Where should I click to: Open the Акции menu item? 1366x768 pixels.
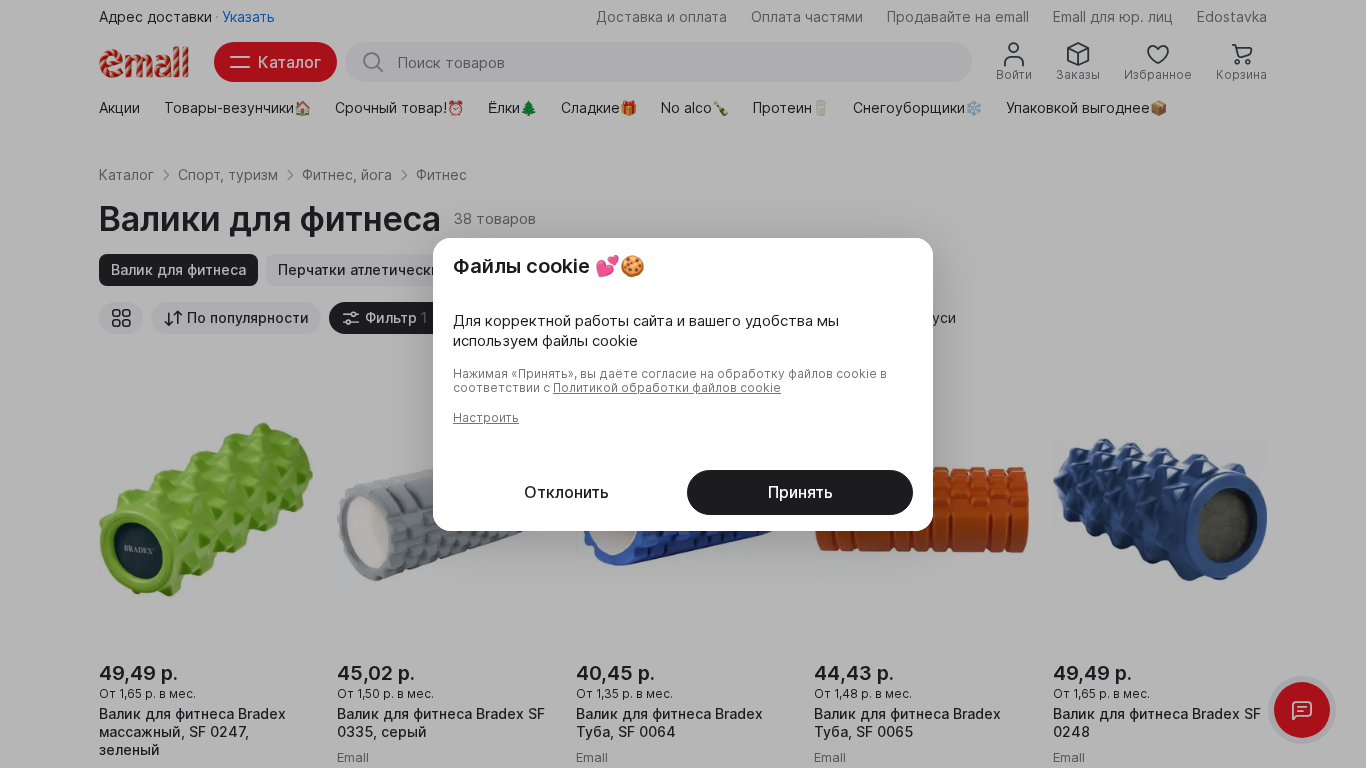(x=119, y=108)
